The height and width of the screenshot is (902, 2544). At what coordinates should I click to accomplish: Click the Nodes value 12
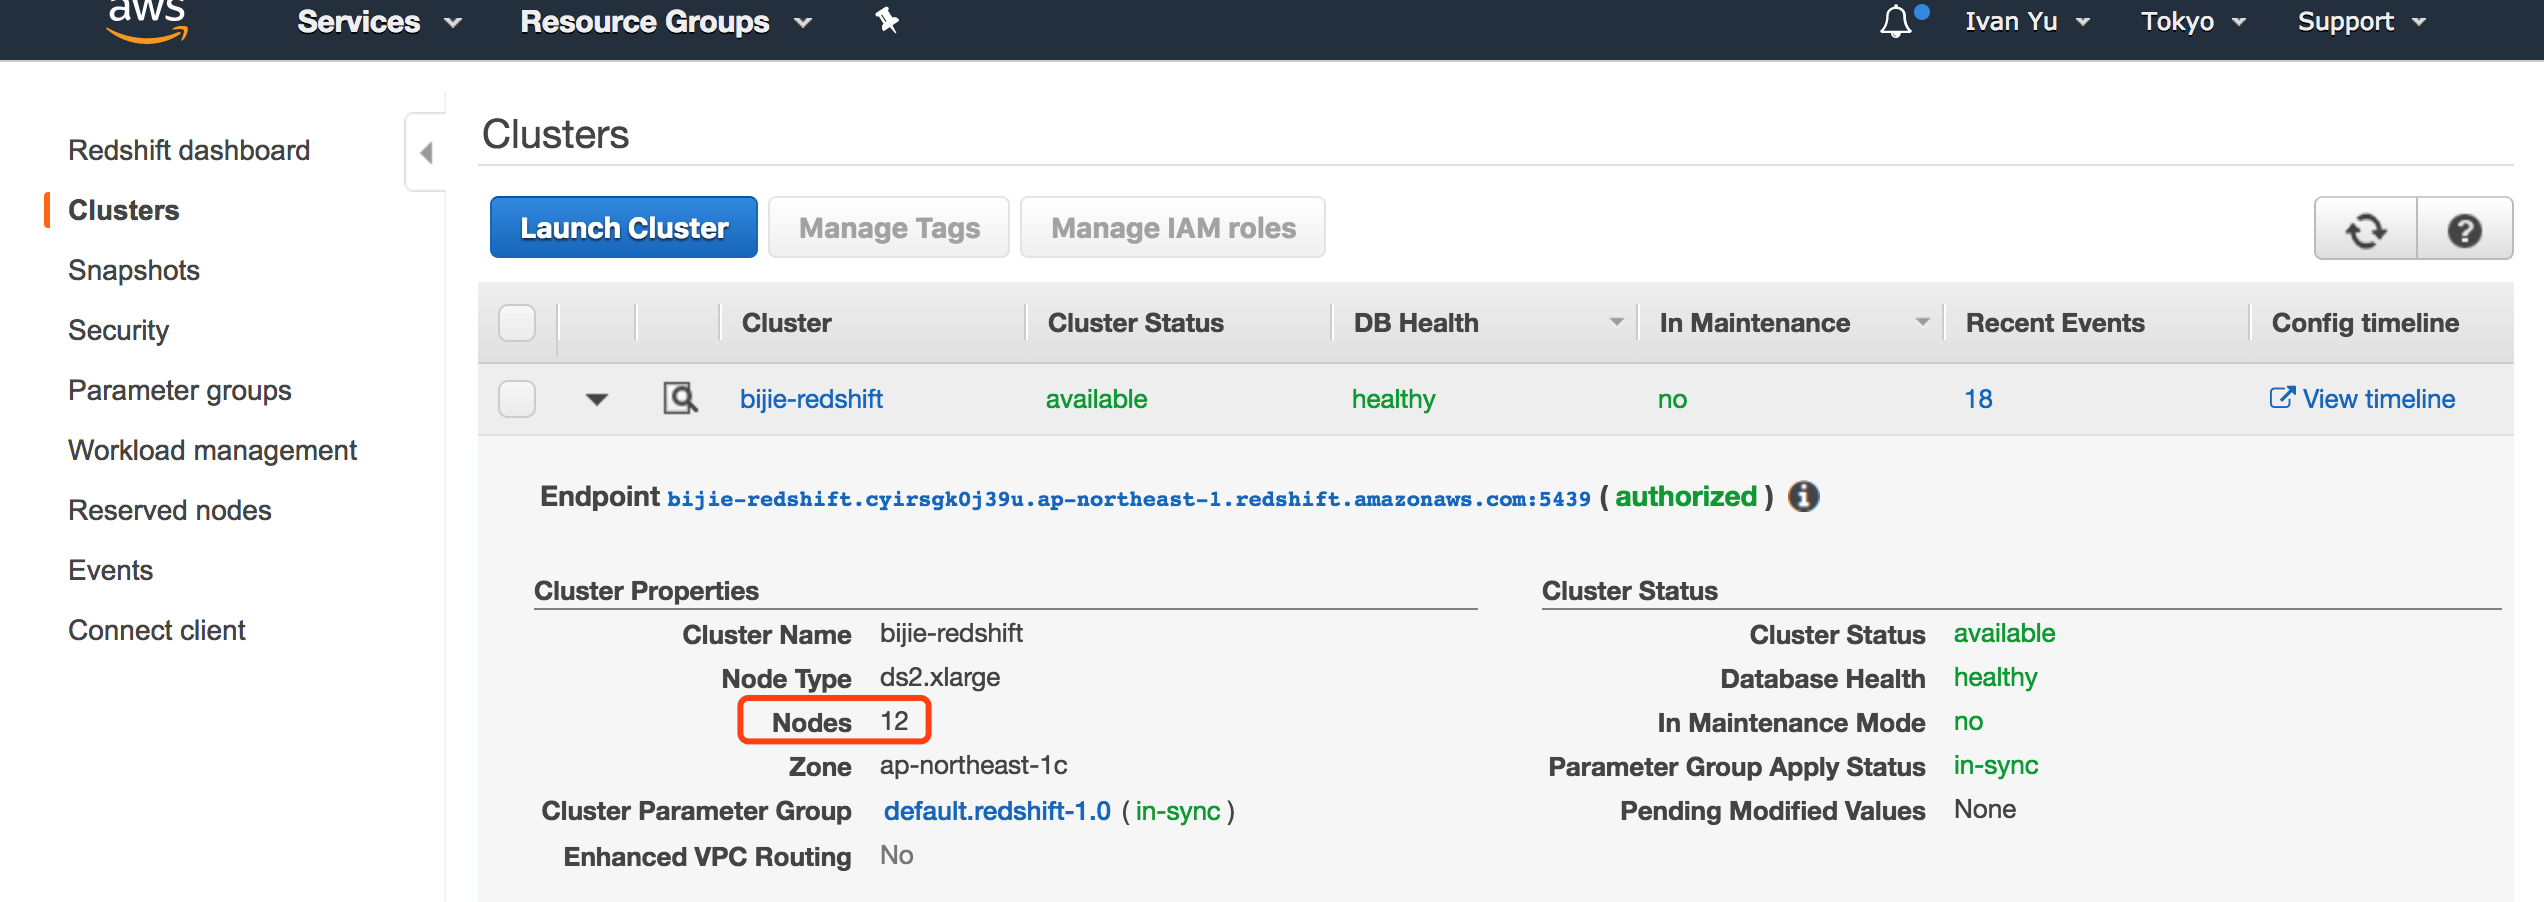894,721
